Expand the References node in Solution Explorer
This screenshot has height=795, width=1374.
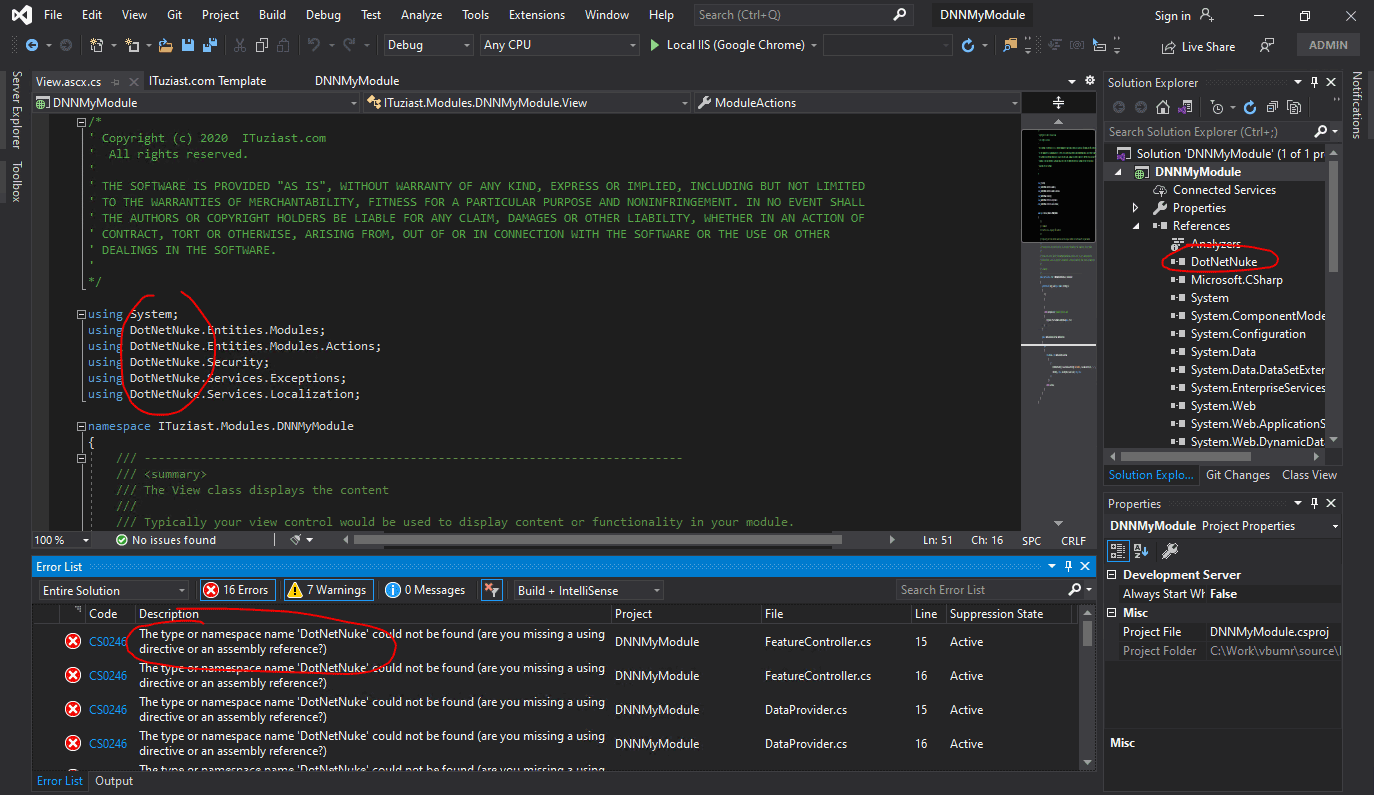click(1134, 225)
